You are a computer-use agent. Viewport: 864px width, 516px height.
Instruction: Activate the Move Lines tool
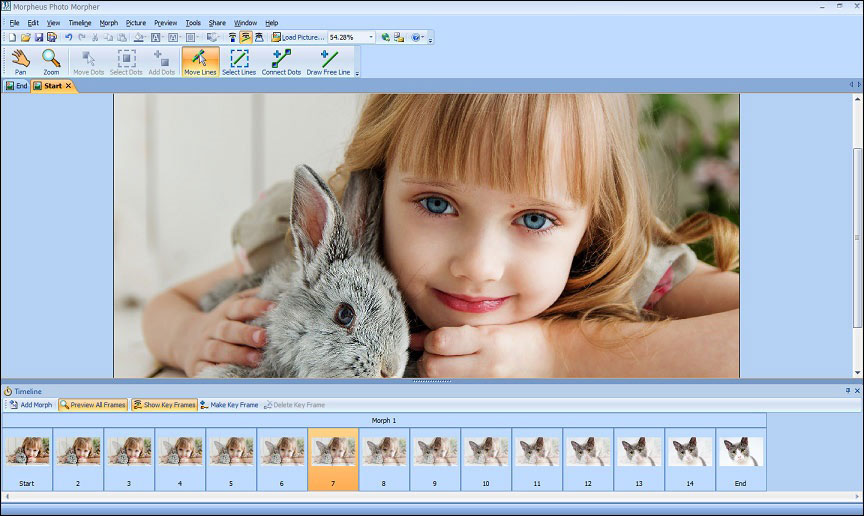(200, 61)
